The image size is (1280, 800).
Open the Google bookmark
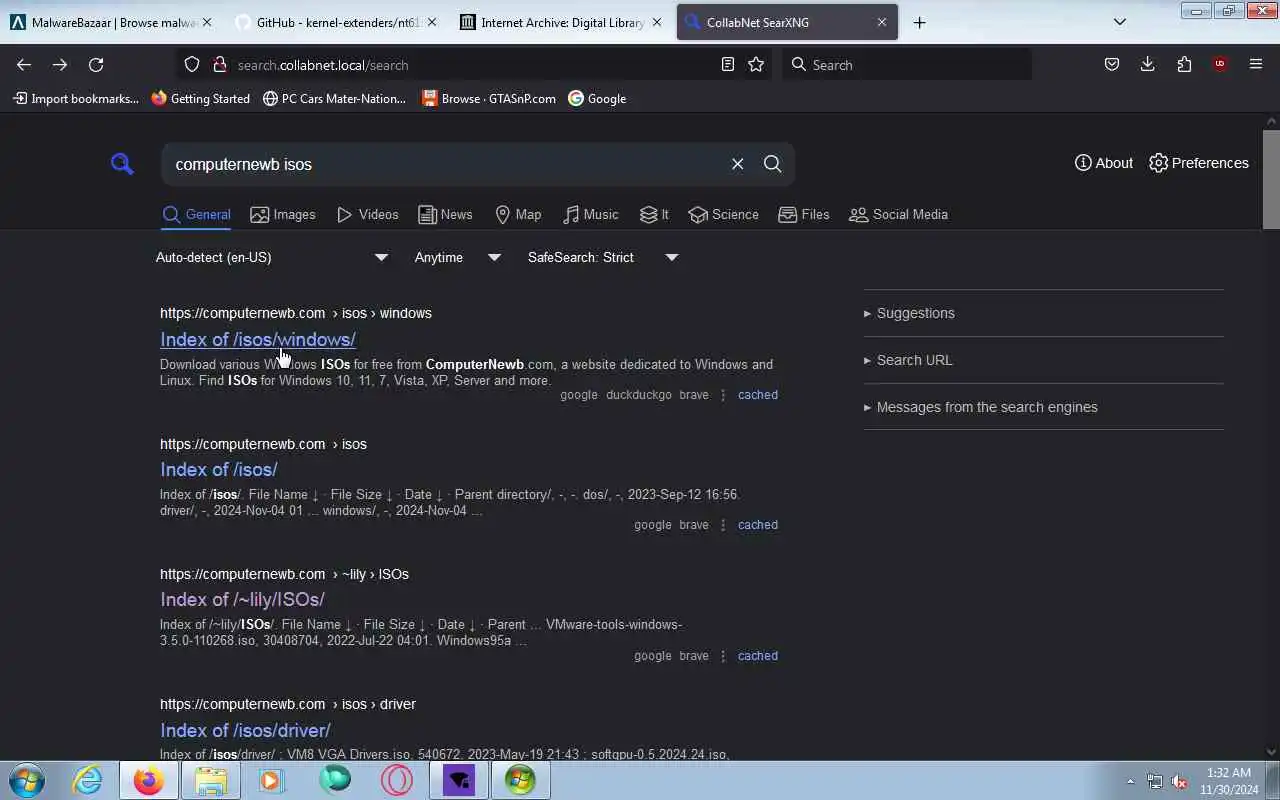(x=597, y=98)
